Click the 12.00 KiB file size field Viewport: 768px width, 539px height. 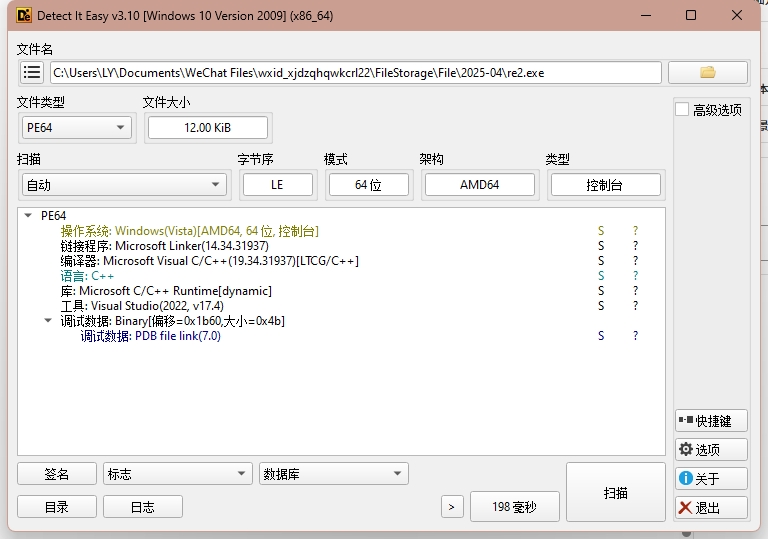click(x=208, y=128)
